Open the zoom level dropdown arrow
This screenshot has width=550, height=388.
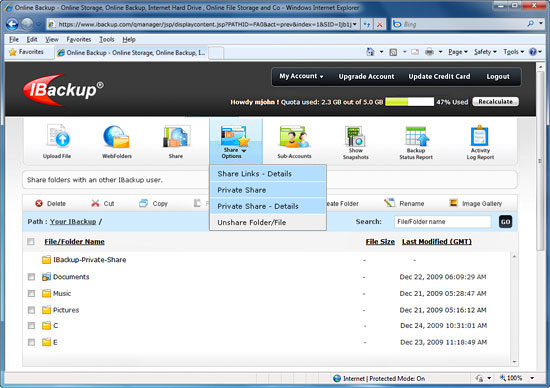tap(532, 378)
